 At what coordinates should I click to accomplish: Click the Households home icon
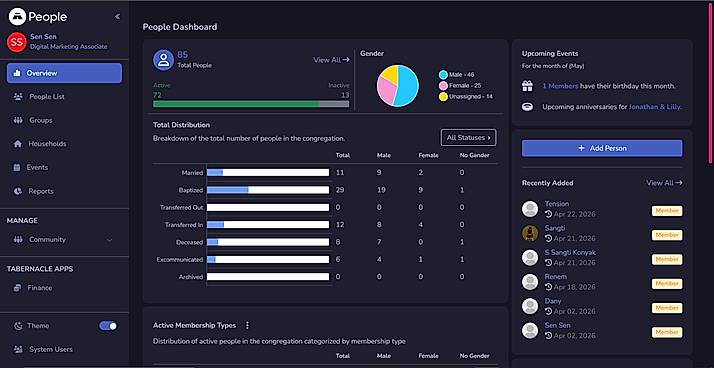tap(18, 144)
